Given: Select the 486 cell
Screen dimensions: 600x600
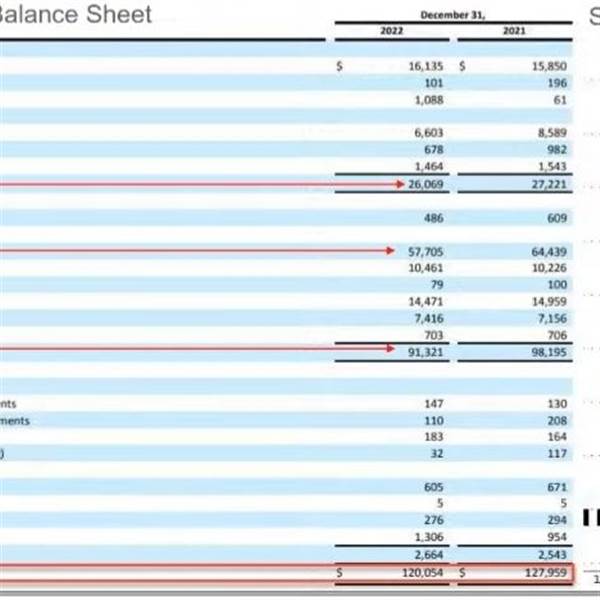Looking at the screenshot, I should [x=434, y=218].
